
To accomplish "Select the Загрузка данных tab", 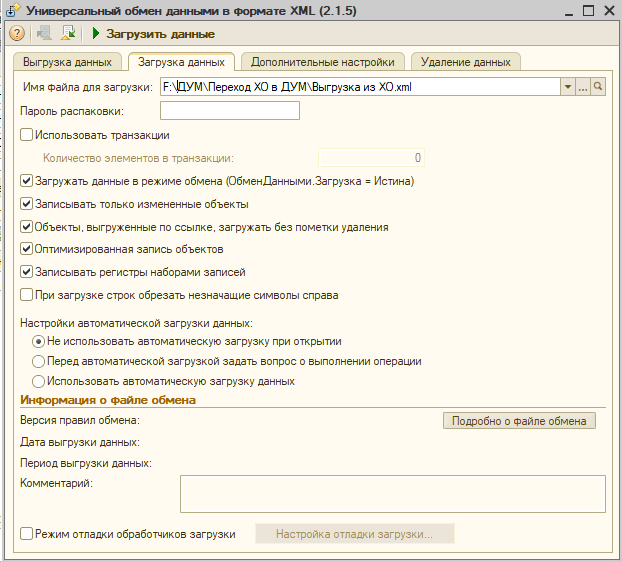I will pos(181,62).
